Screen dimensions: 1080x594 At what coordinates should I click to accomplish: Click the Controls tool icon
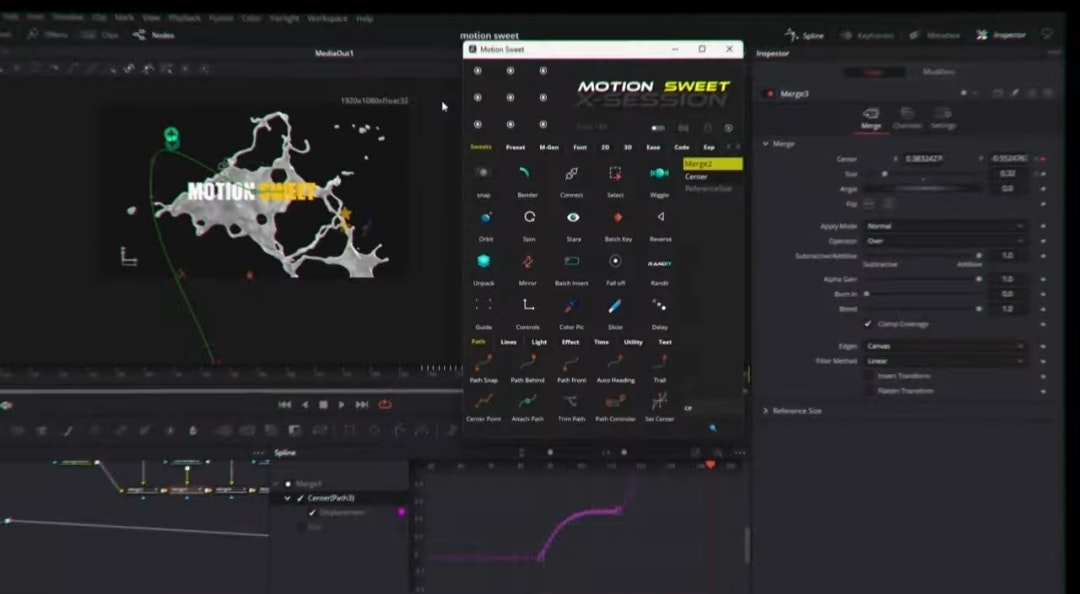tap(528, 305)
